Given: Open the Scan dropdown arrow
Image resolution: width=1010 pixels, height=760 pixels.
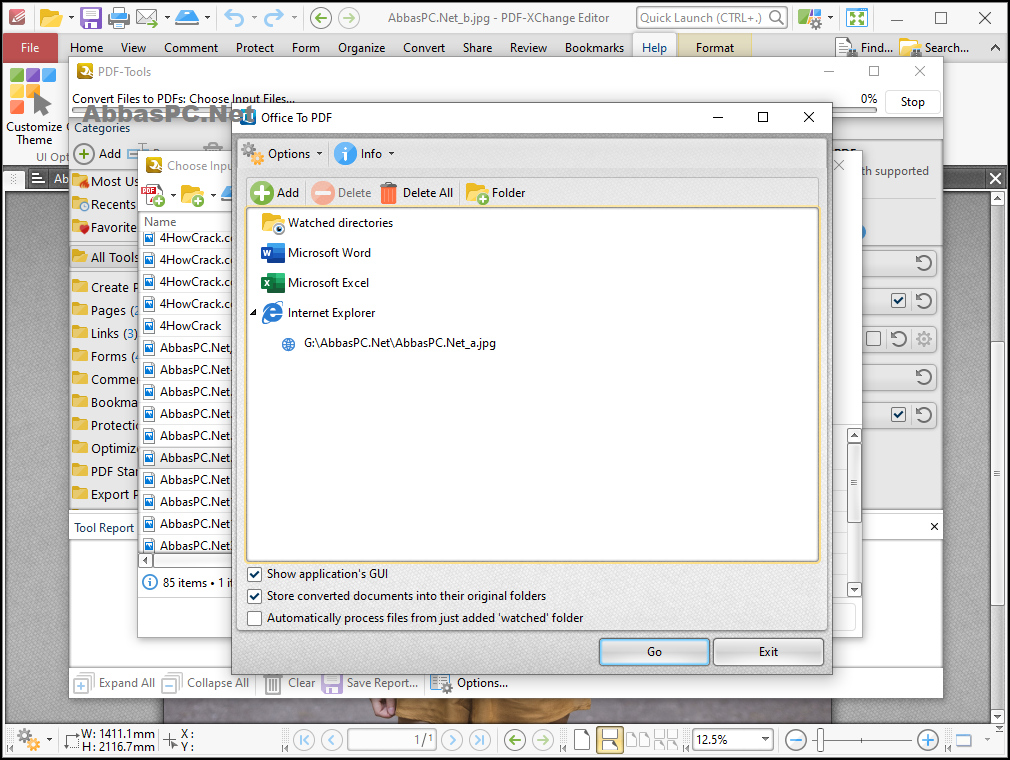Looking at the screenshot, I should (207, 18).
